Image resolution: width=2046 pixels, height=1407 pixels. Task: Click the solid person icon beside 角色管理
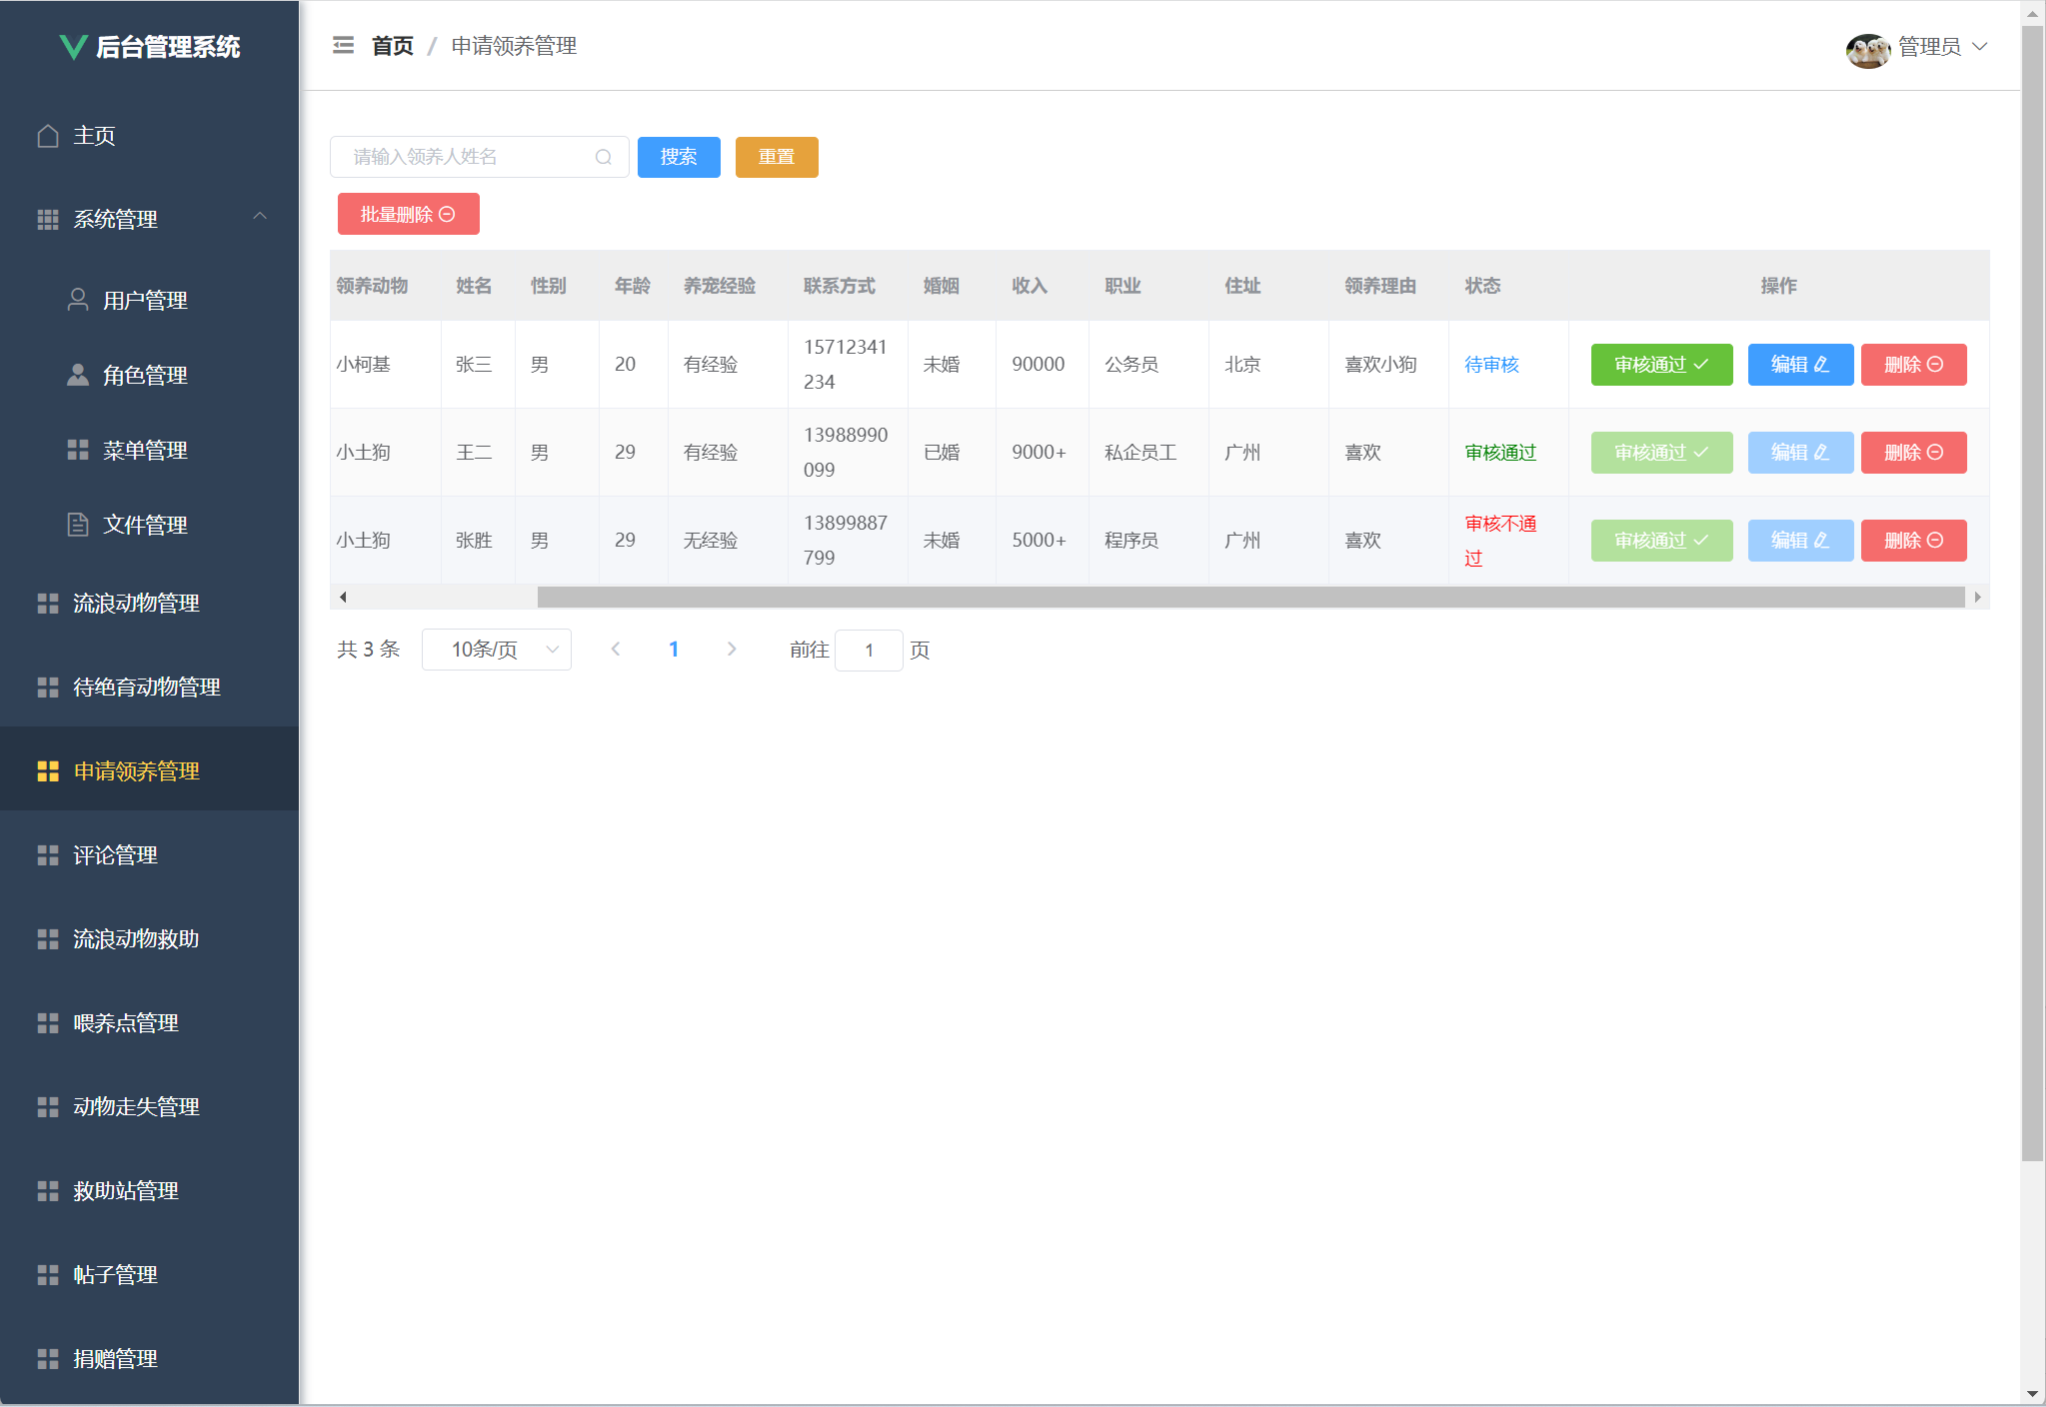pos(78,375)
